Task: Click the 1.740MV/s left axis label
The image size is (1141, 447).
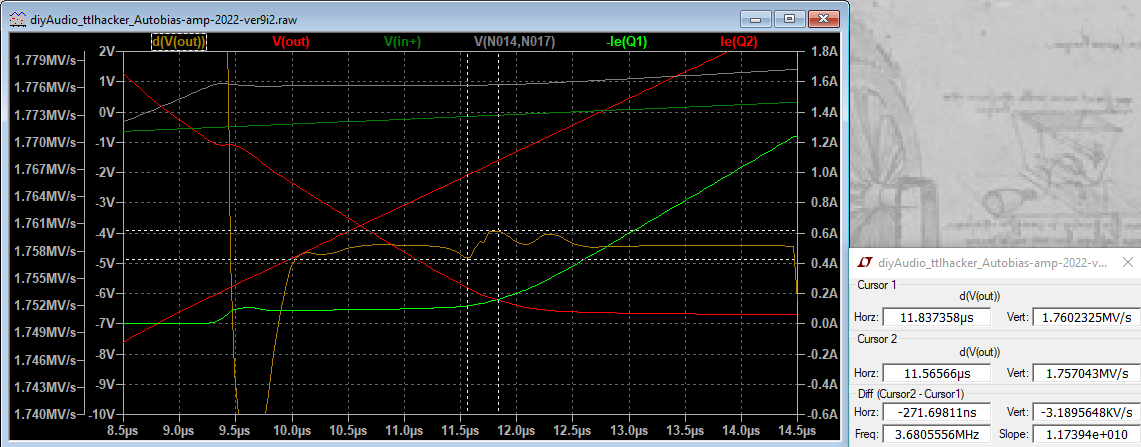Action: tap(45, 414)
